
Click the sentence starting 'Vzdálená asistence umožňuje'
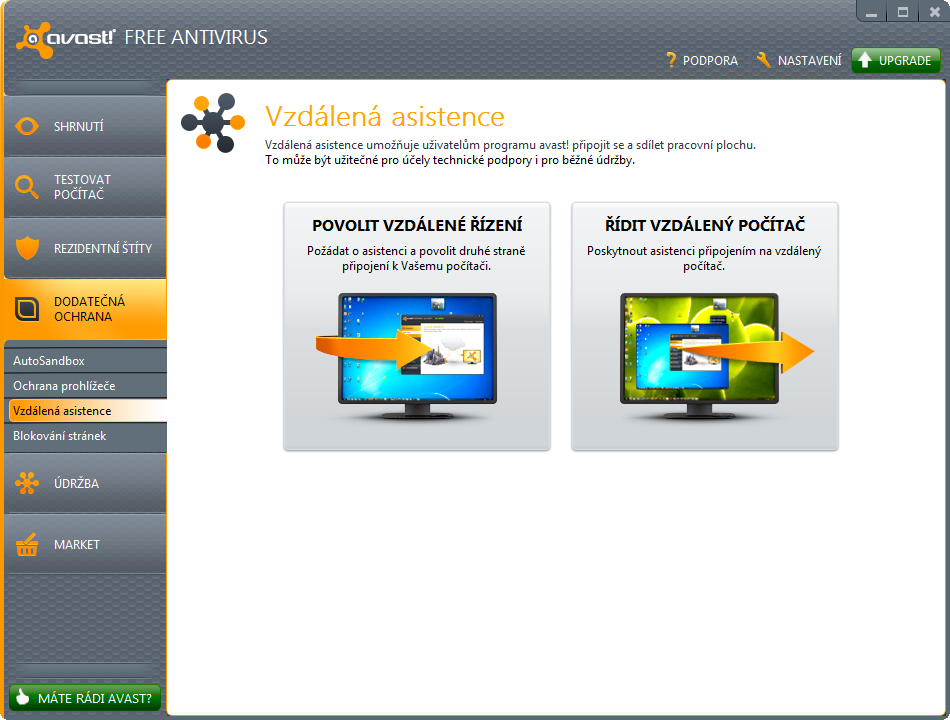point(510,145)
